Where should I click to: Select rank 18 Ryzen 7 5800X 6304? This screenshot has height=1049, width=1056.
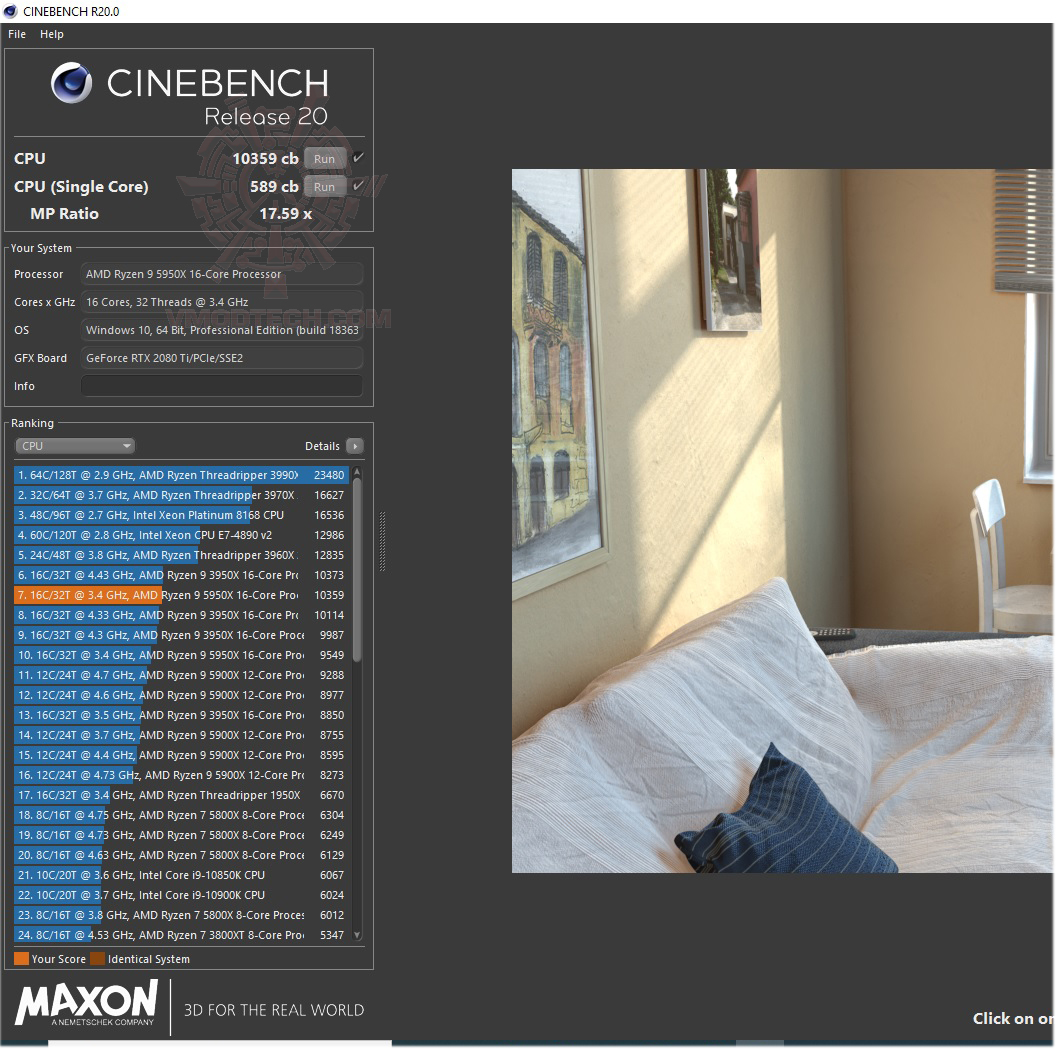(x=181, y=815)
